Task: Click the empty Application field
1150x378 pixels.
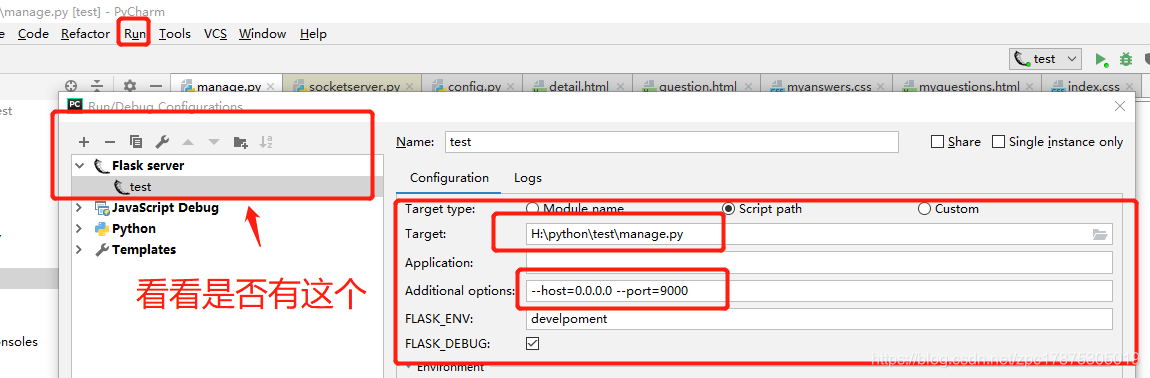Action: [x=819, y=263]
